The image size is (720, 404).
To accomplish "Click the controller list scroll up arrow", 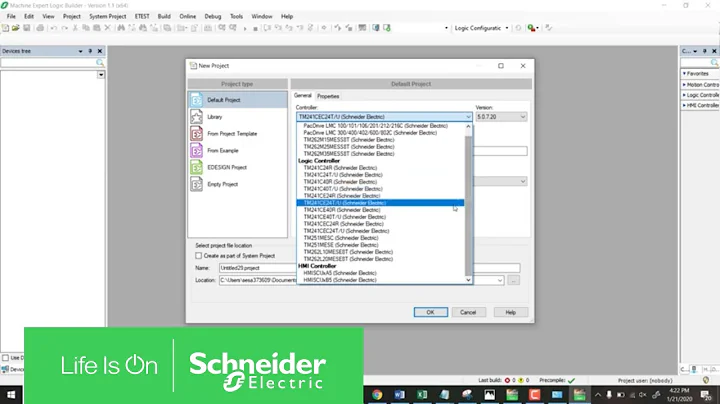I will (468, 126).
